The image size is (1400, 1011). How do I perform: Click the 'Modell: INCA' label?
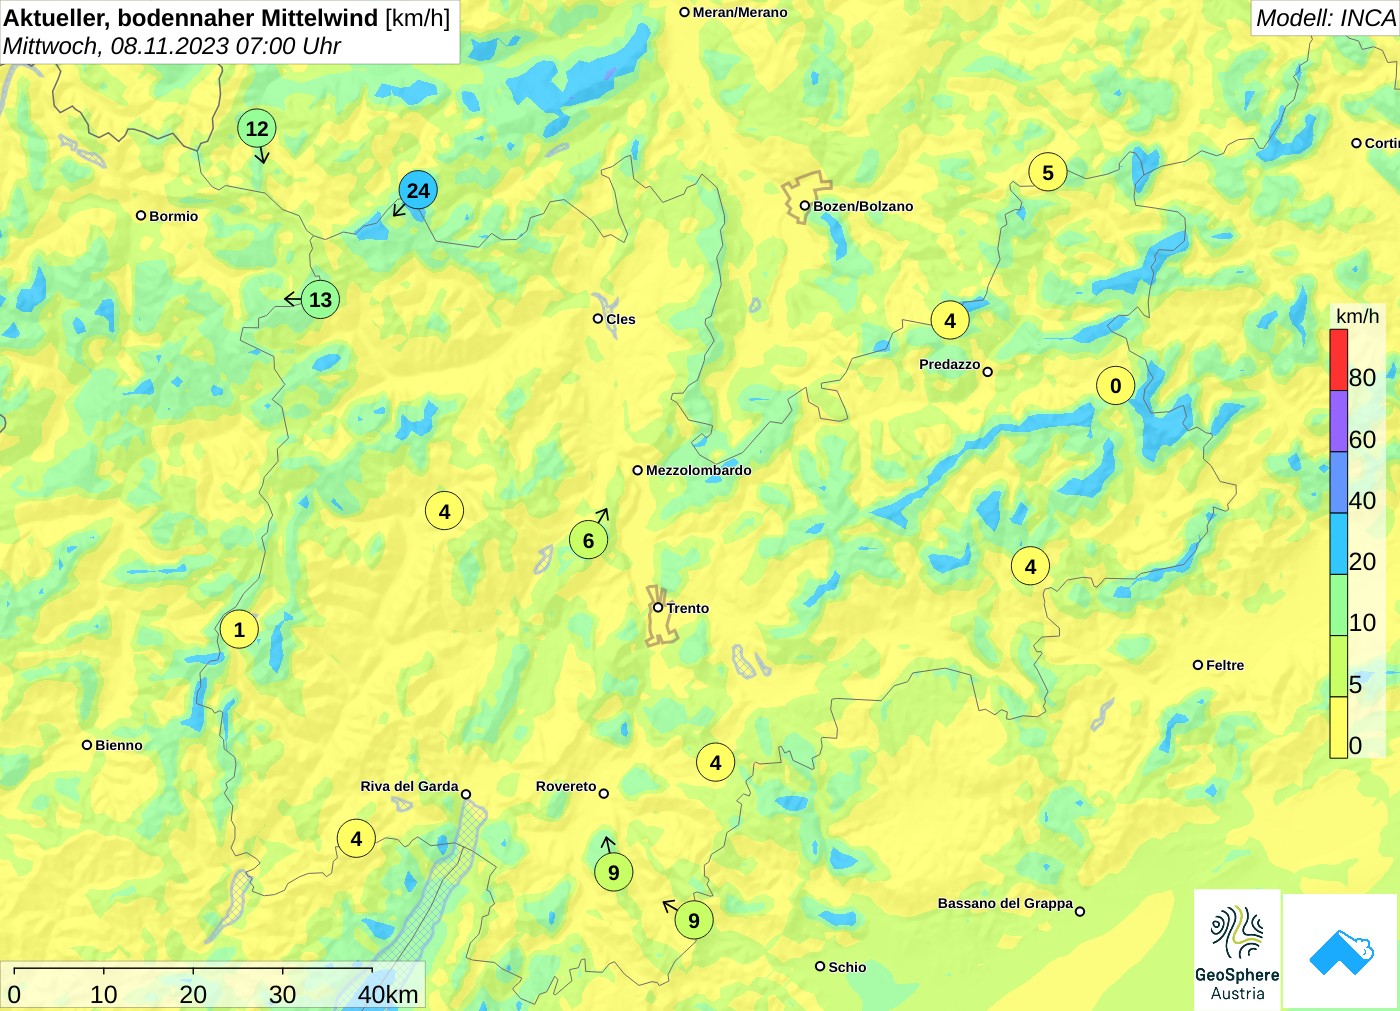(1325, 18)
